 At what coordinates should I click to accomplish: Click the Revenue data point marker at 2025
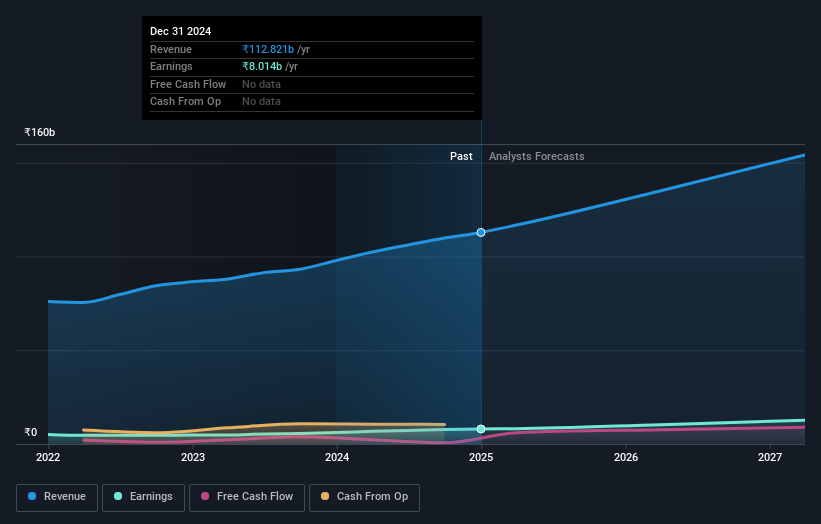coord(481,232)
